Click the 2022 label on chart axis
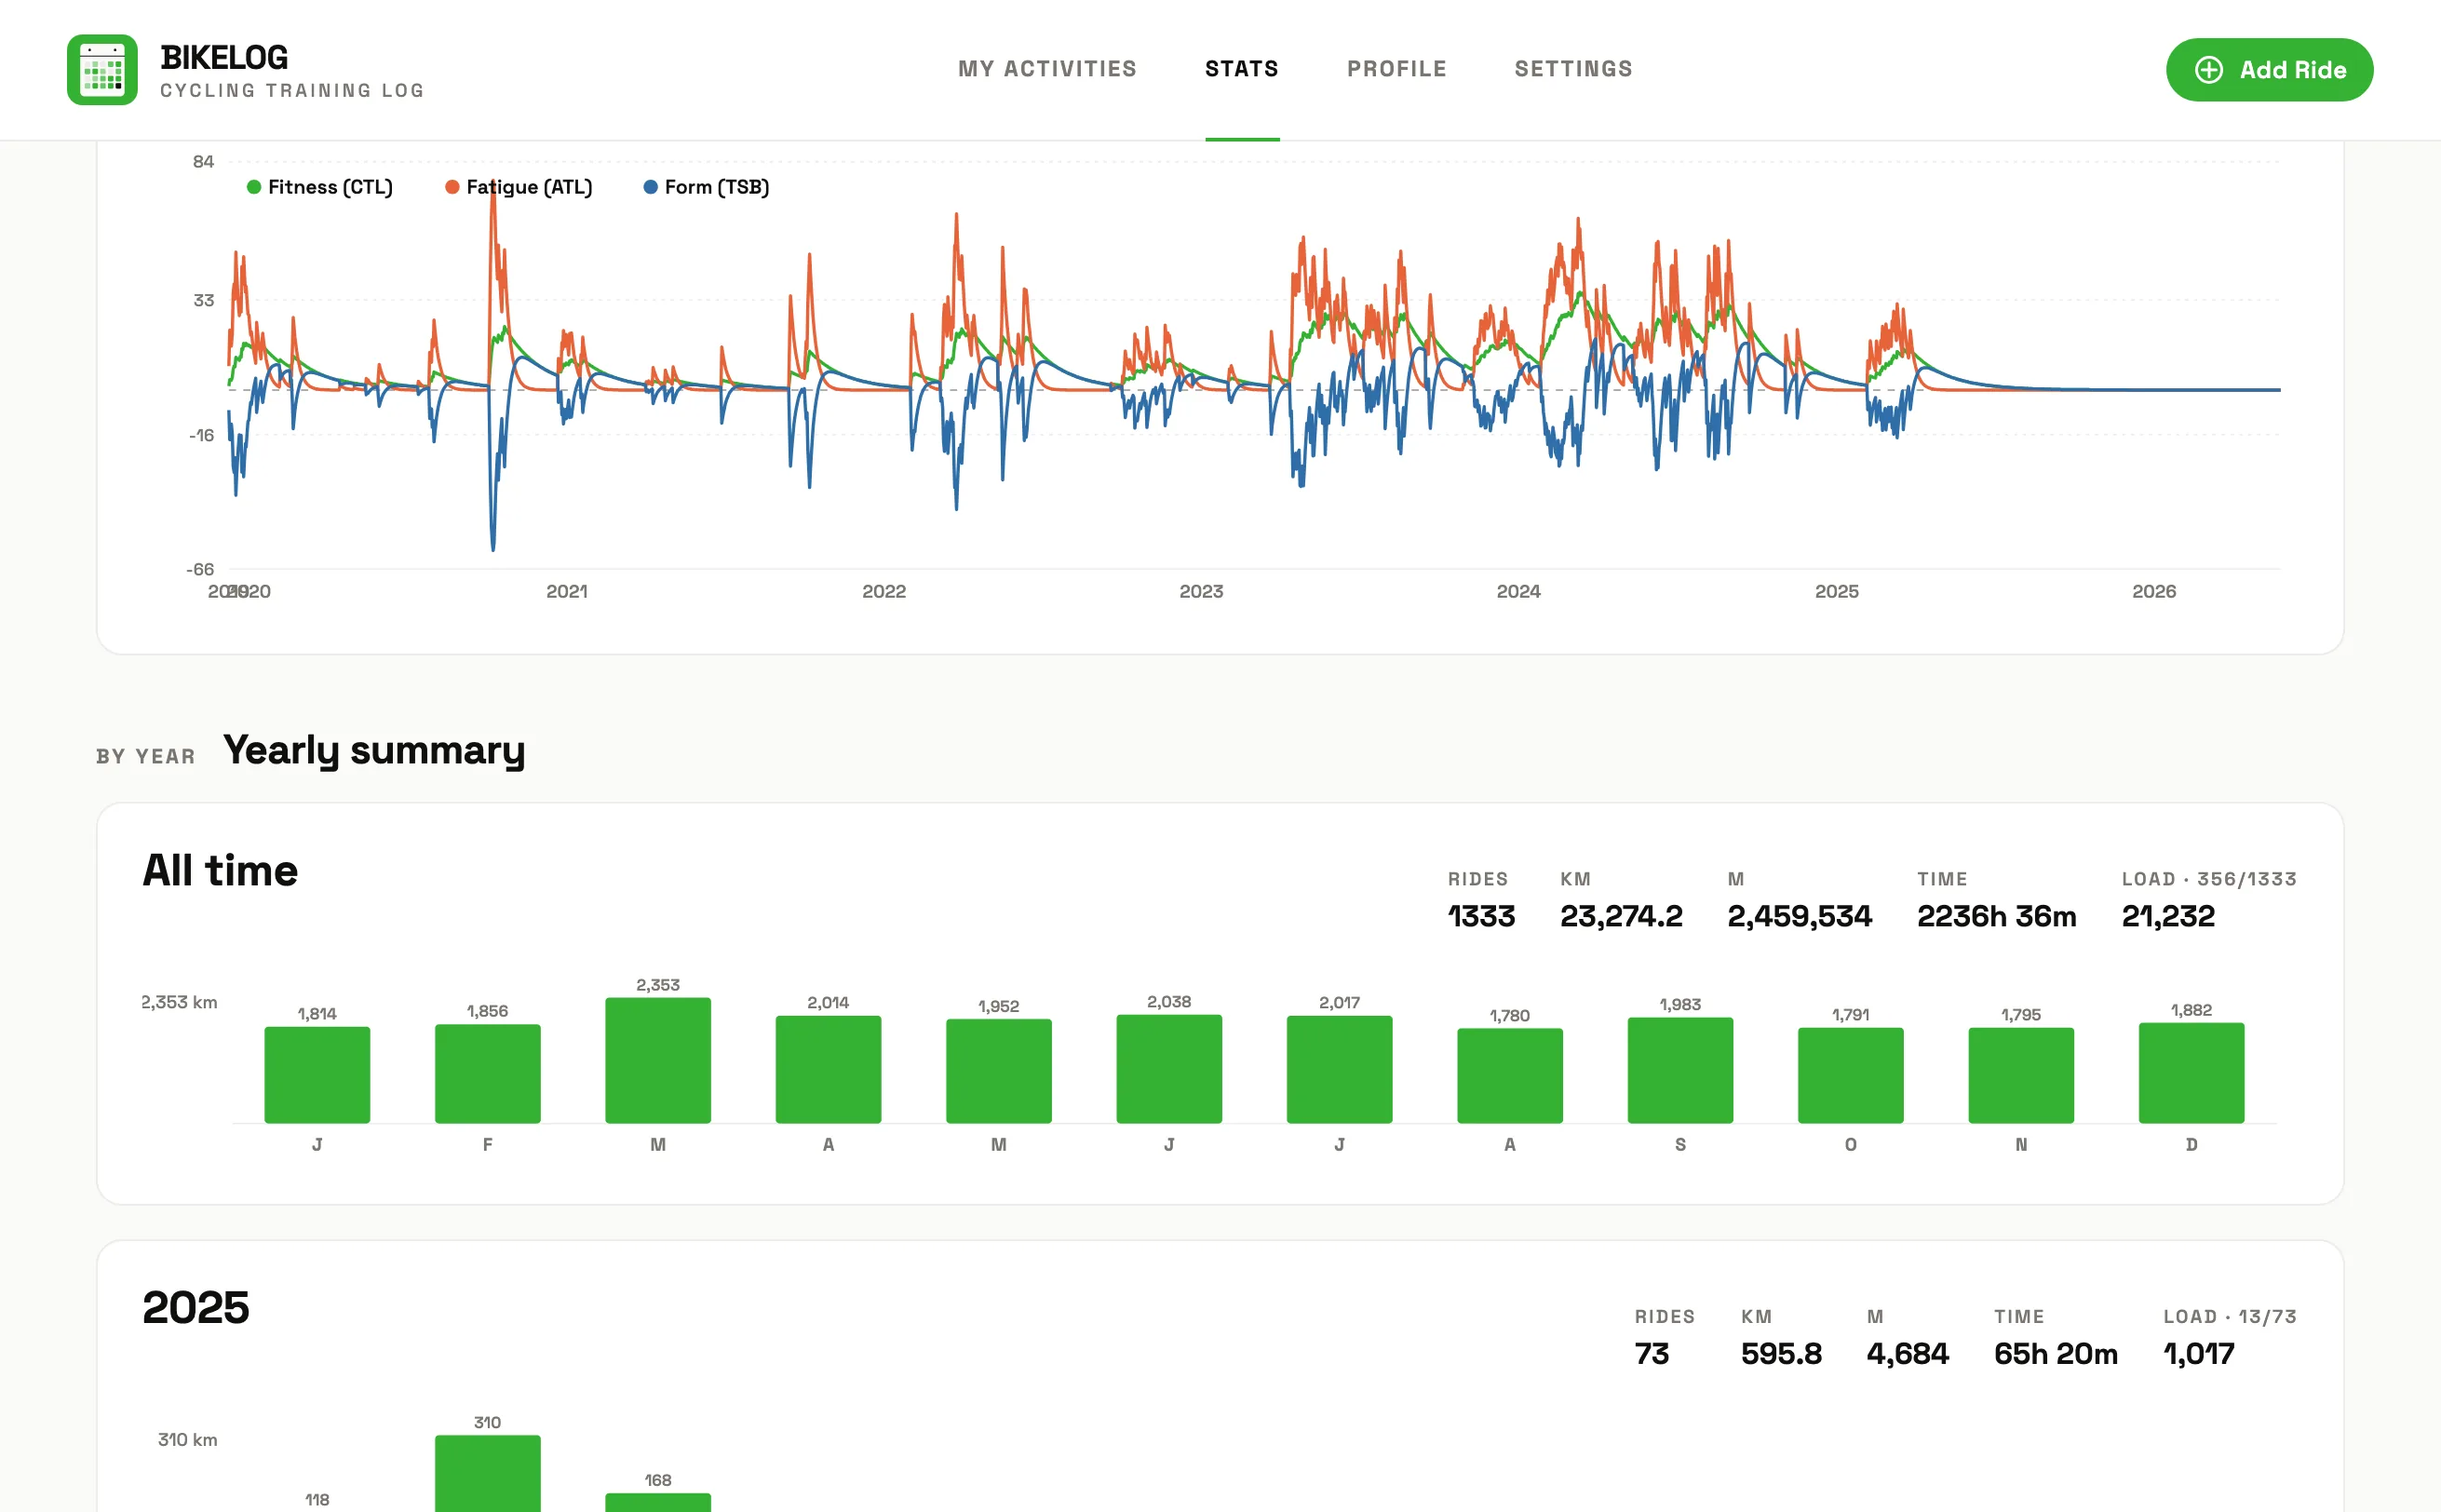Screen dimensions: 2441x1512 (884, 591)
